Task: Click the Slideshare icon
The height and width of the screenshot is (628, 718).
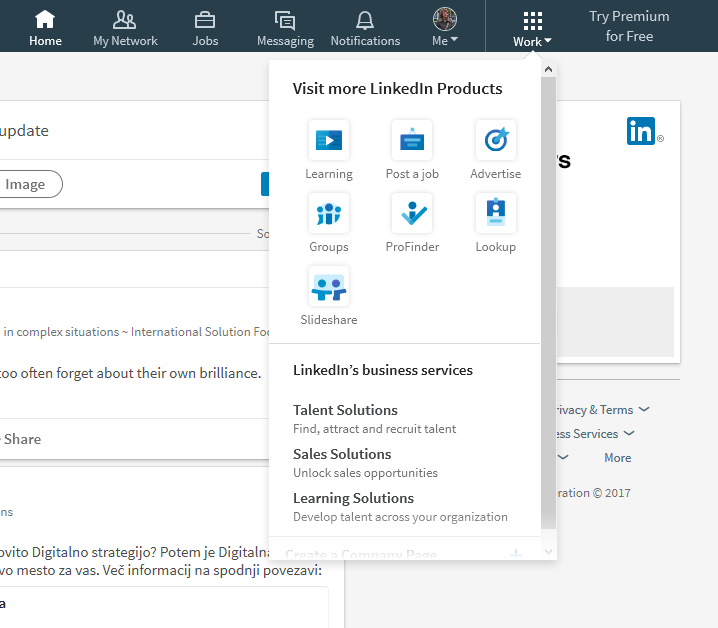Action: pyautogui.click(x=329, y=287)
